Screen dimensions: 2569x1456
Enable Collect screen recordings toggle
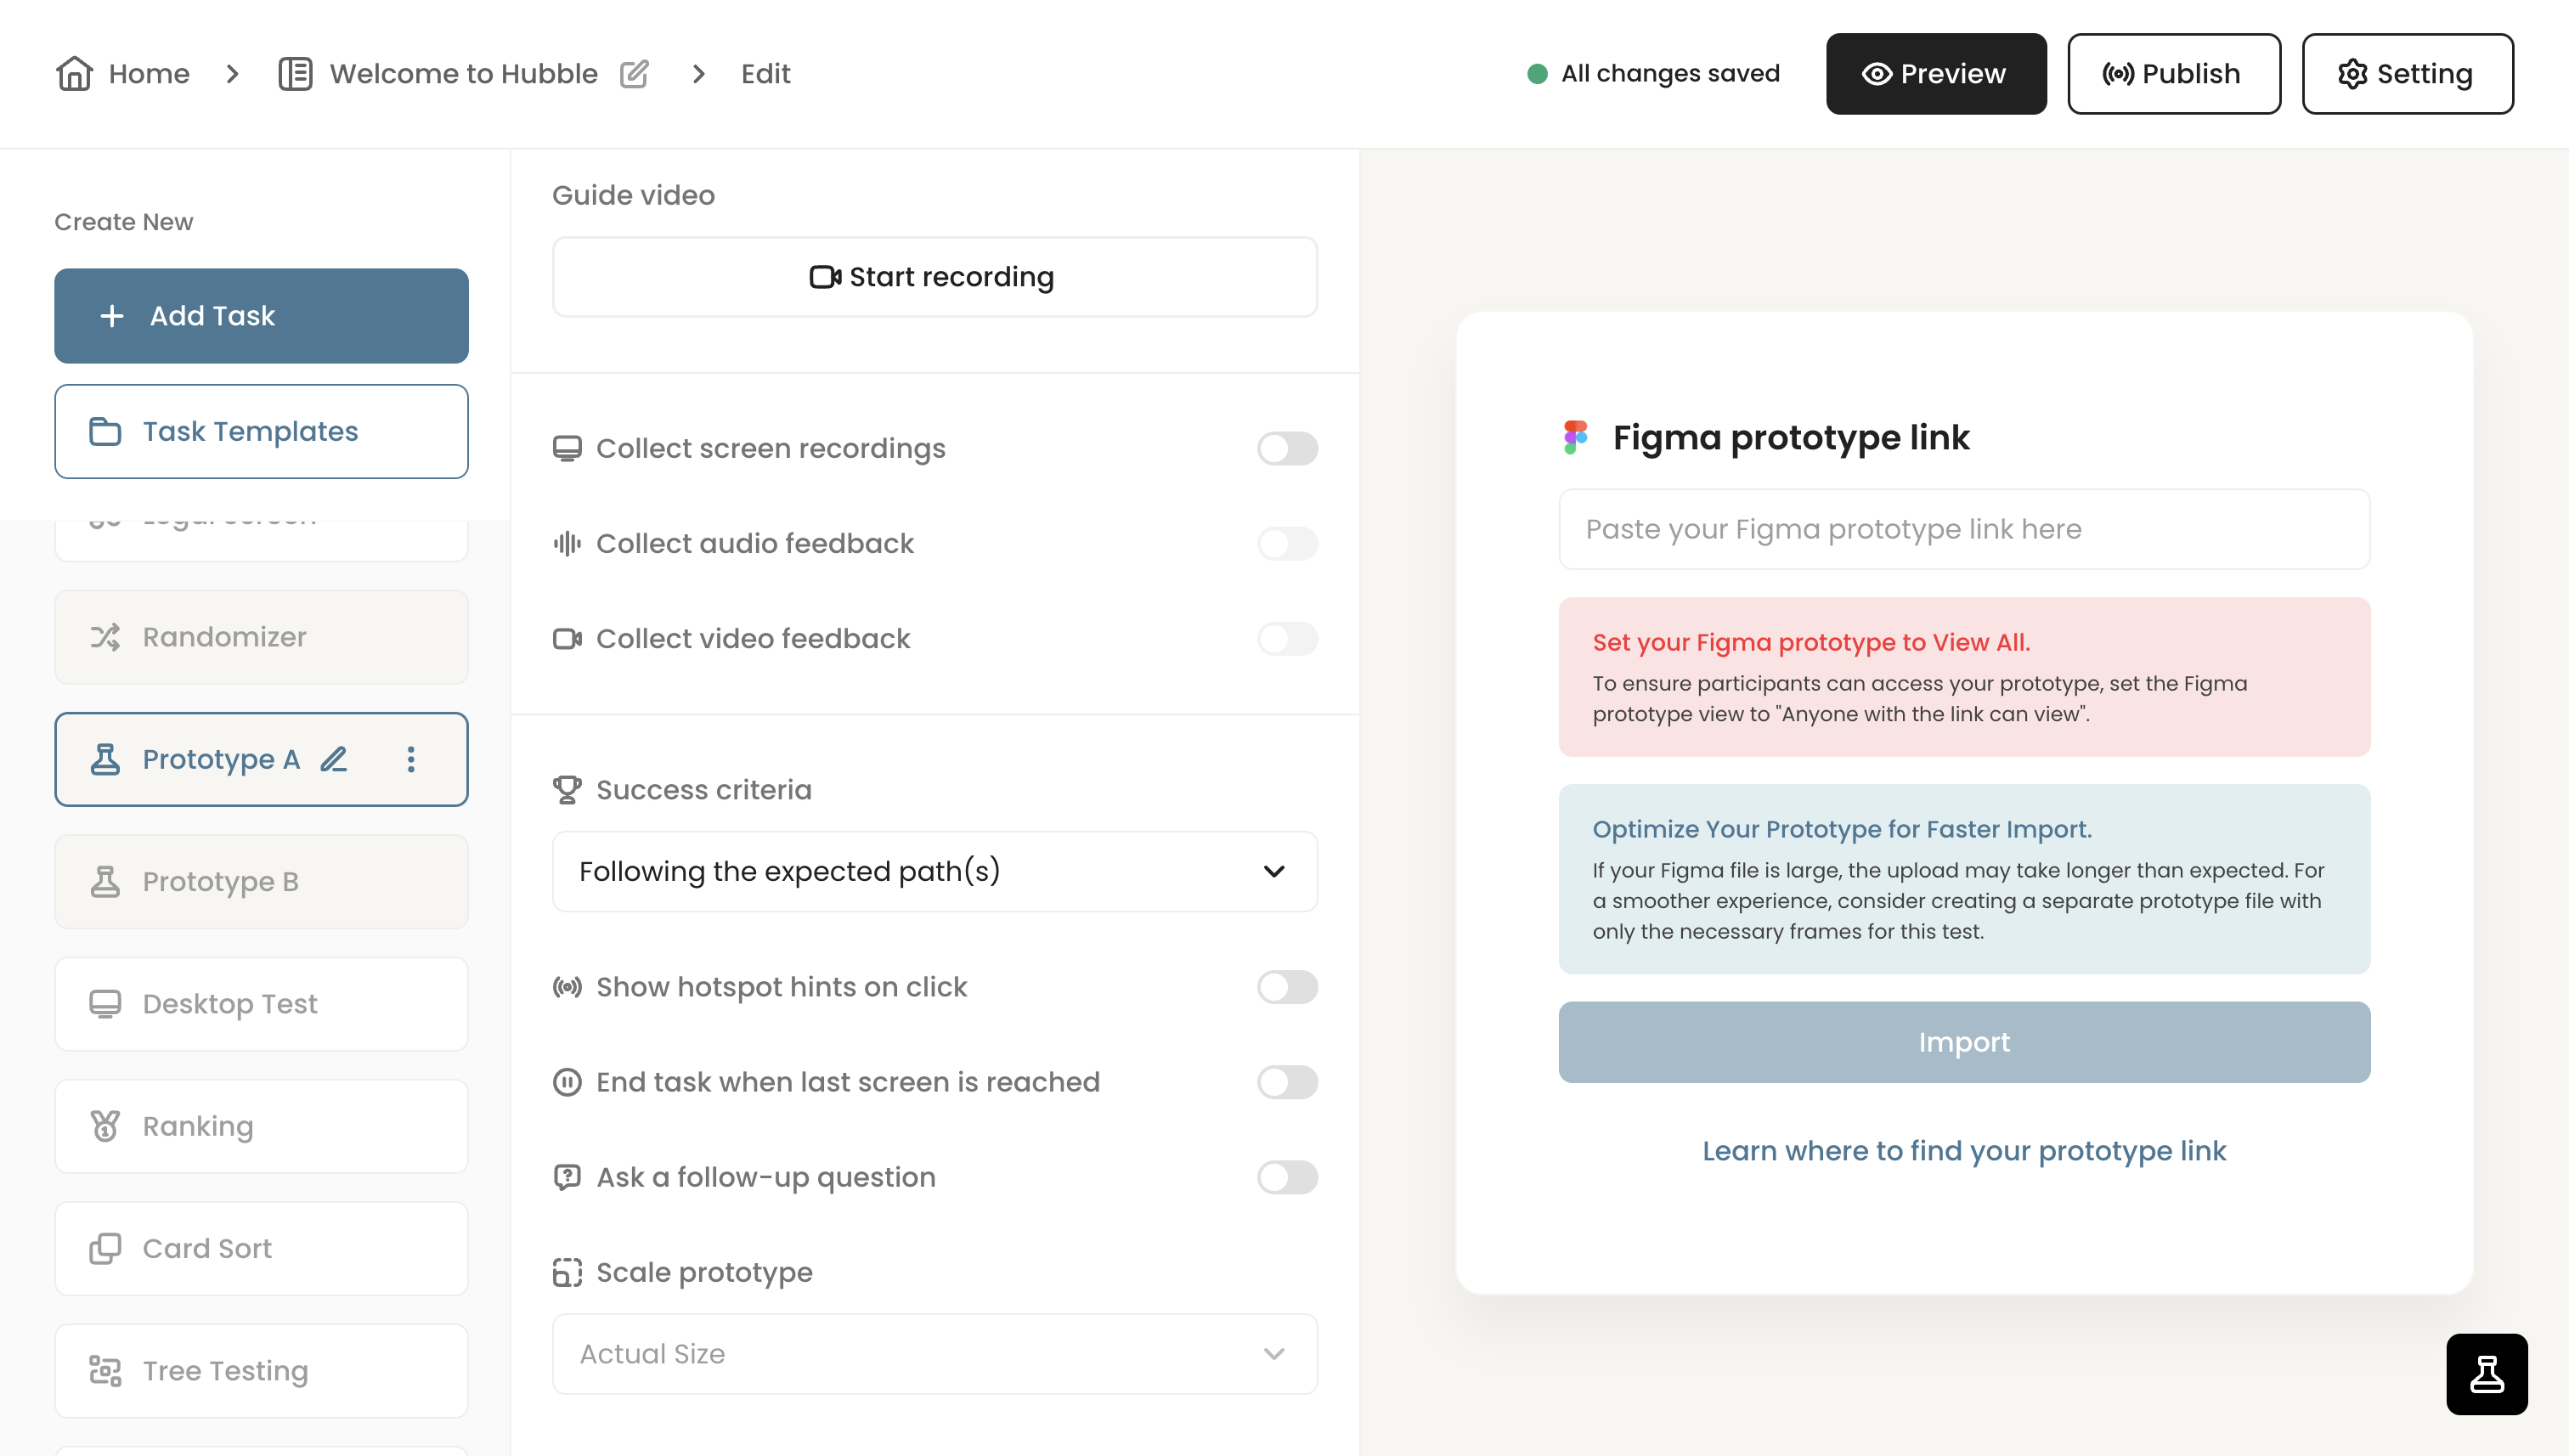click(1287, 448)
